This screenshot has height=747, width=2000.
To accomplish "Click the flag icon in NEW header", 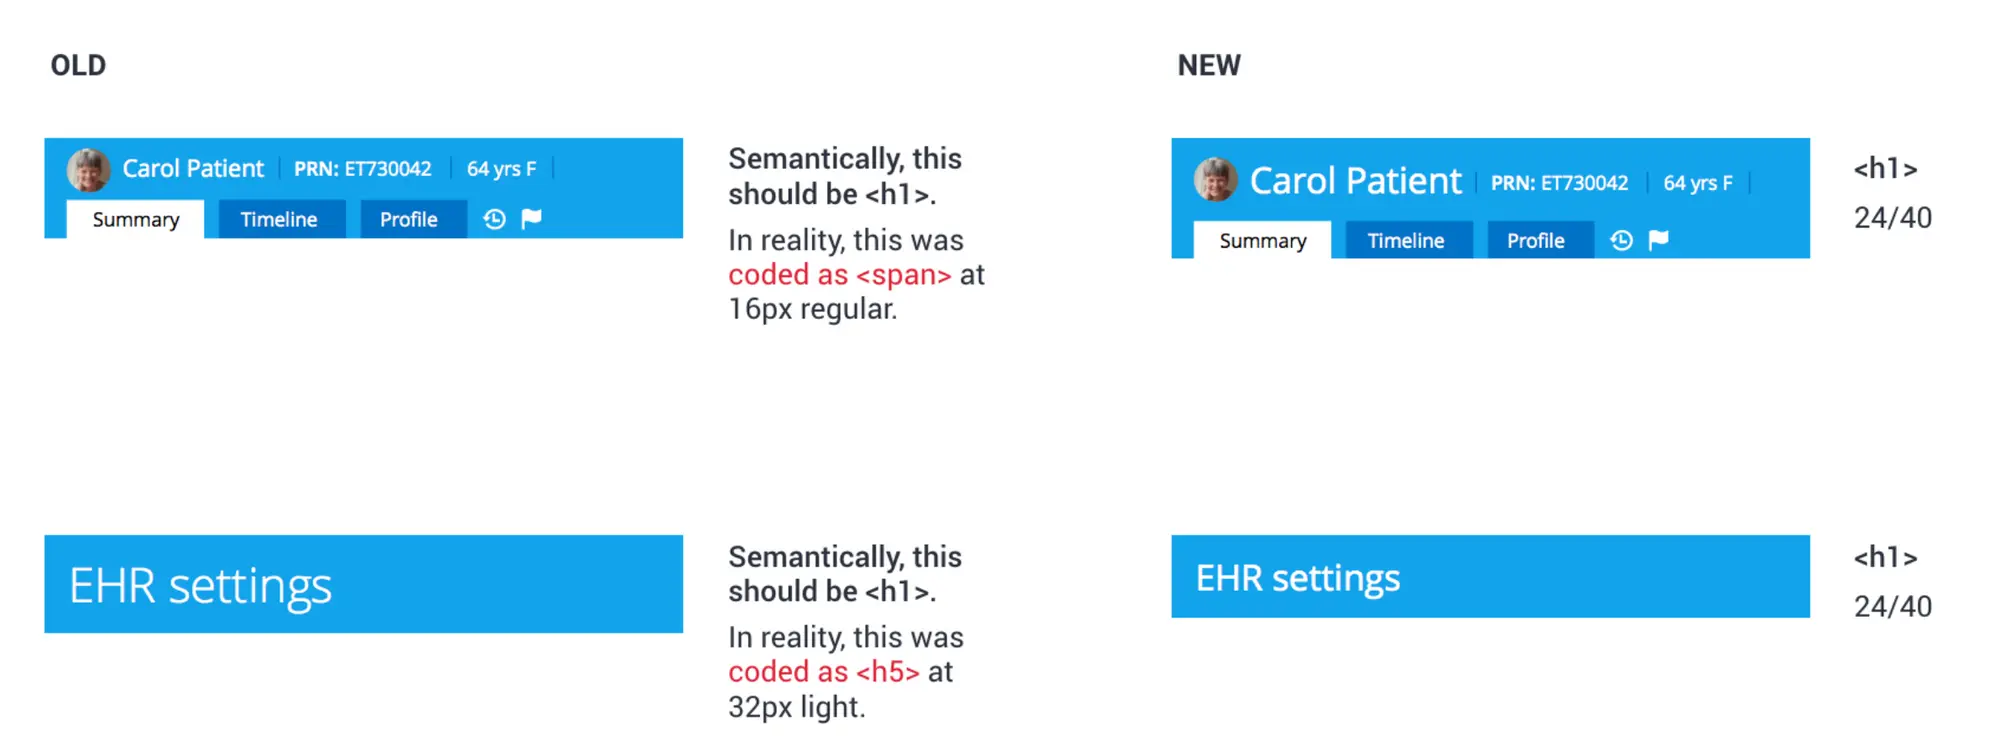I will tap(1658, 240).
